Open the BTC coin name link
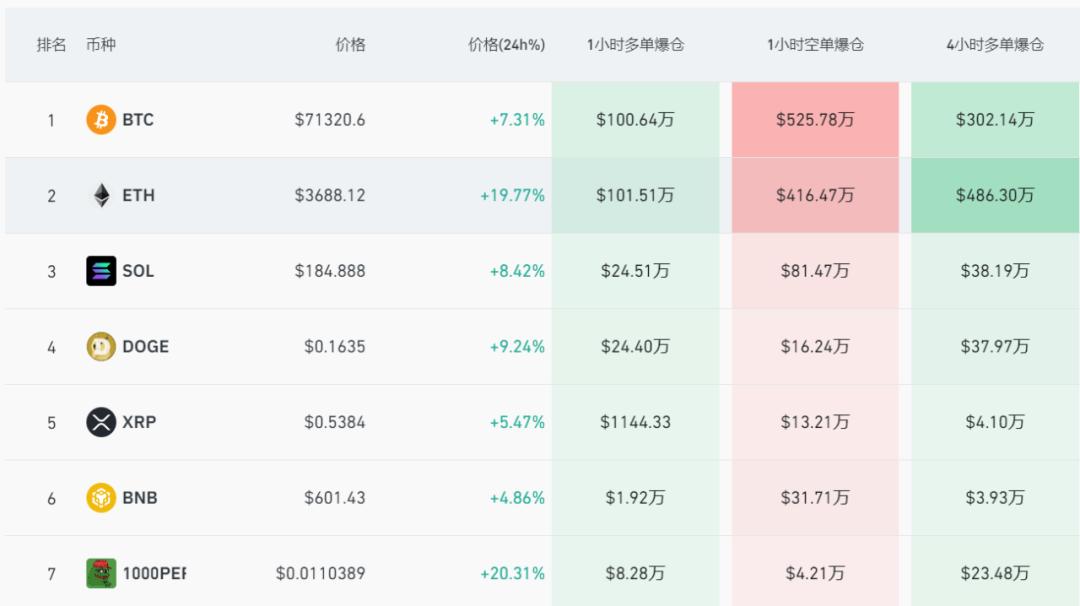This screenshot has width=1080, height=606. click(x=138, y=120)
